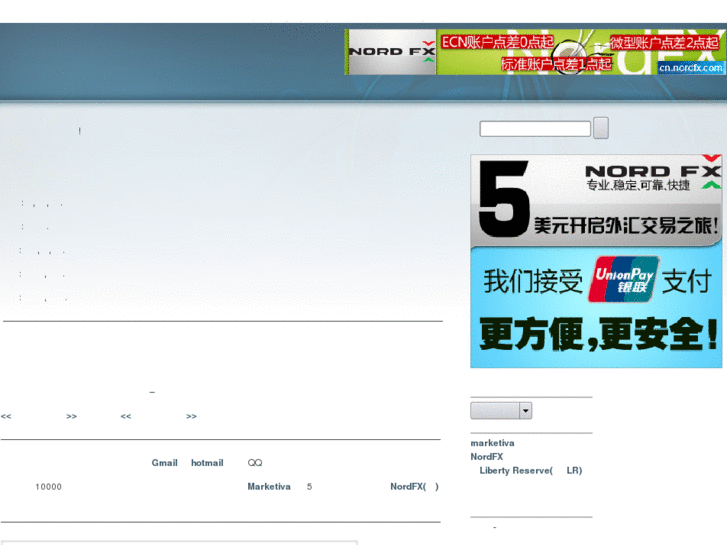Go to first << previous navigation link
The width and height of the screenshot is (727, 545).
(x=6, y=417)
